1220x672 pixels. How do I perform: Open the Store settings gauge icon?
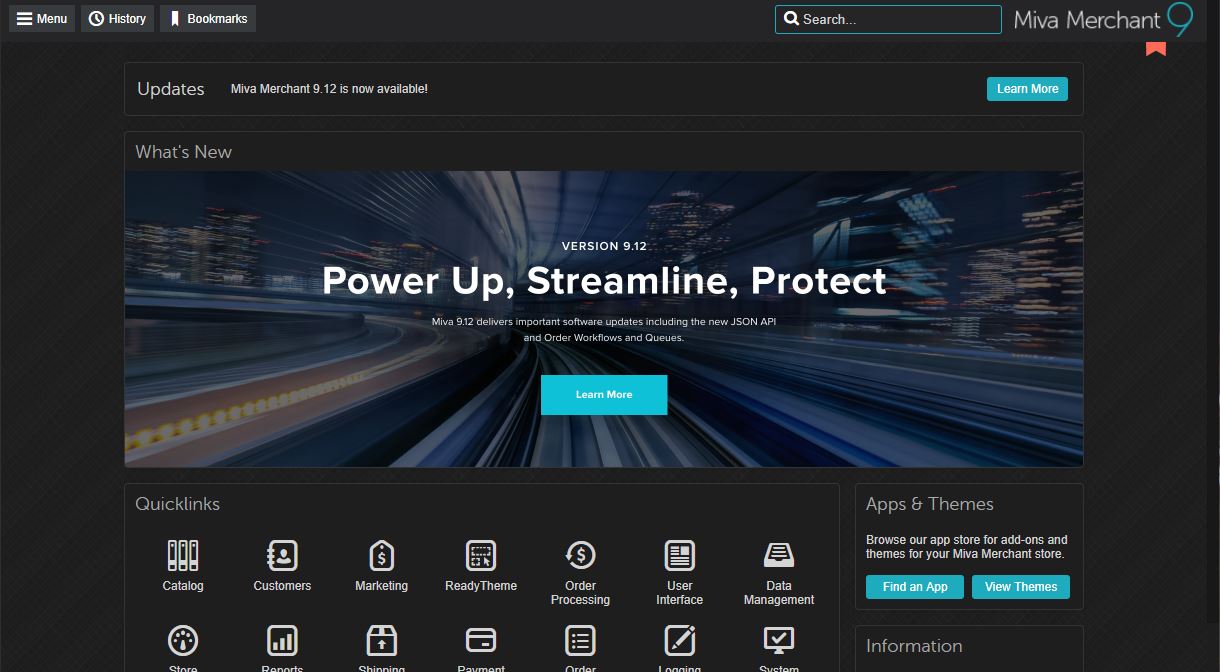click(x=183, y=641)
